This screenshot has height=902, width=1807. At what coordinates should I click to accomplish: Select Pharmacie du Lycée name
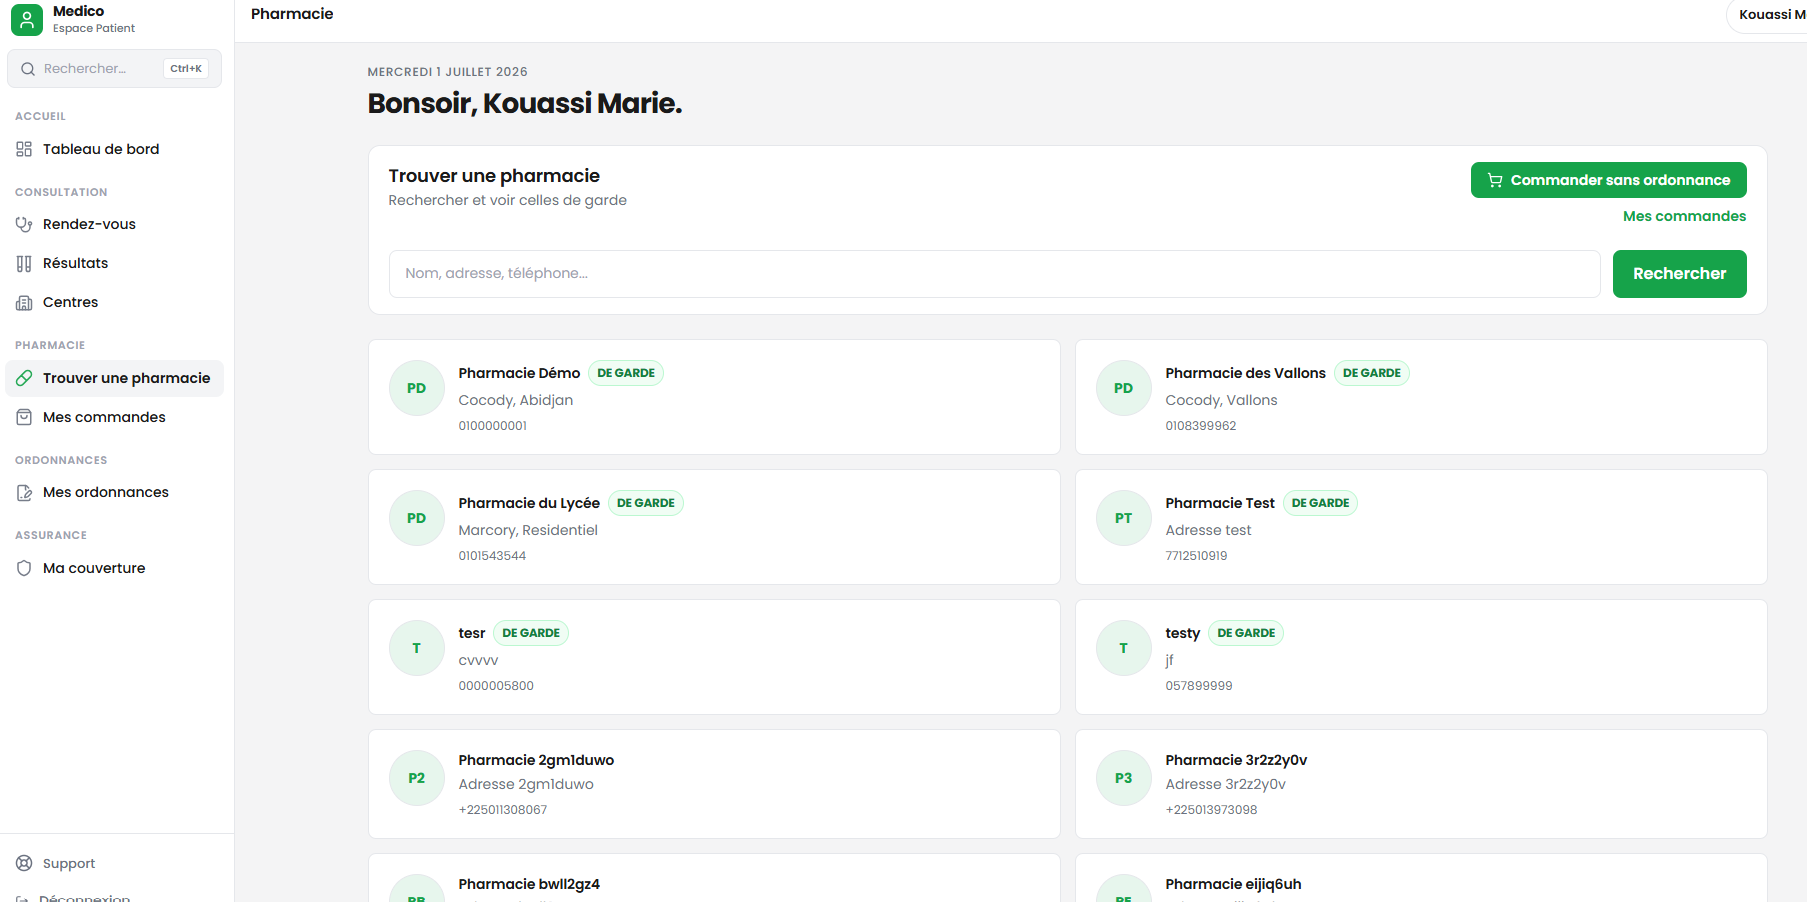pyautogui.click(x=529, y=503)
